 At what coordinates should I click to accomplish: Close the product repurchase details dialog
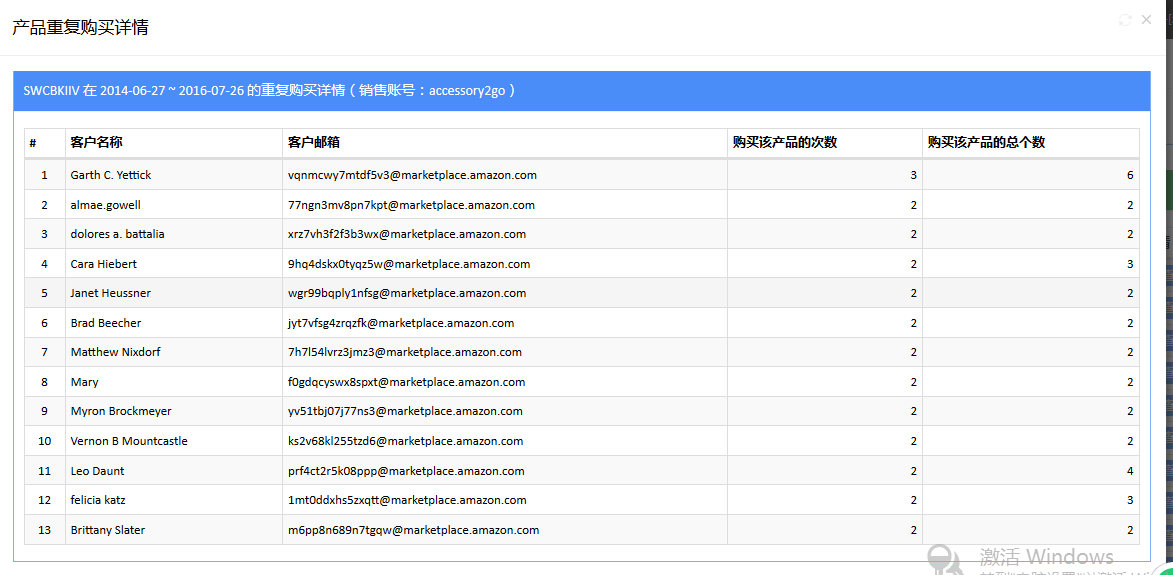[1146, 20]
